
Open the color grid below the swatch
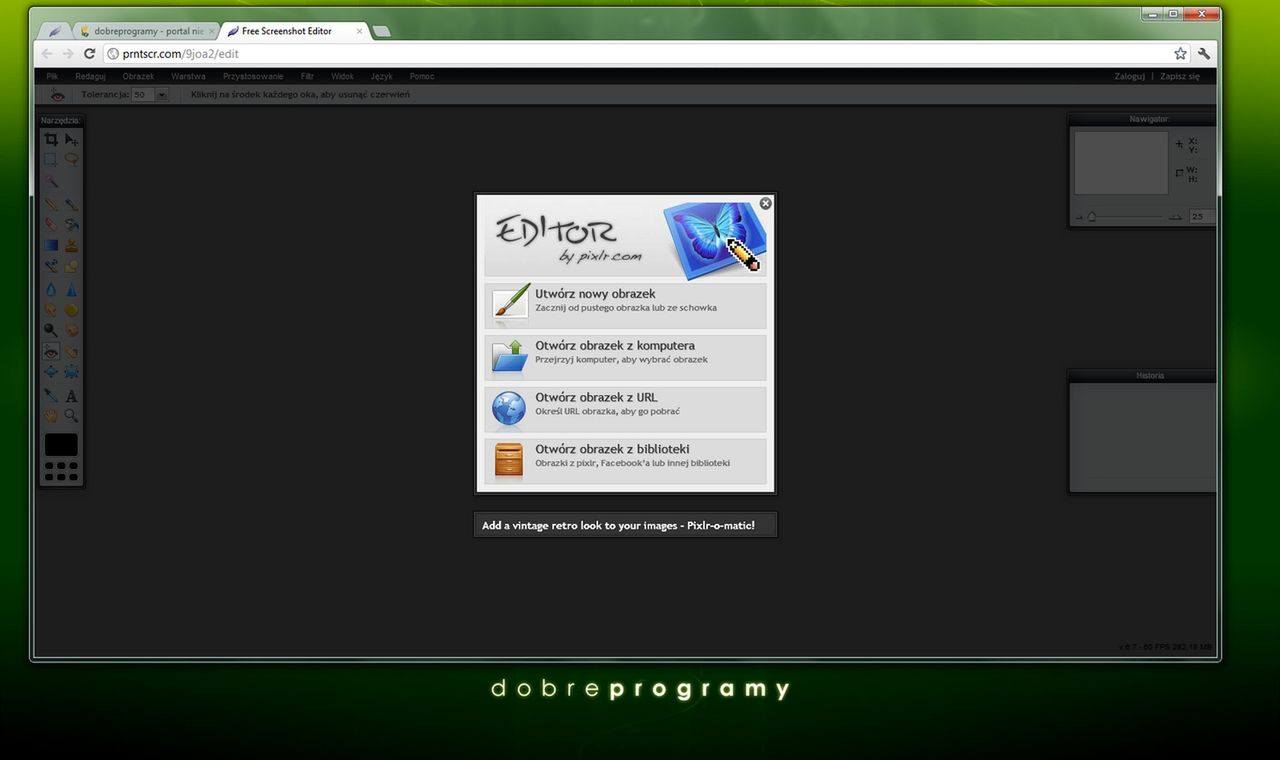(x=61, y=471)
